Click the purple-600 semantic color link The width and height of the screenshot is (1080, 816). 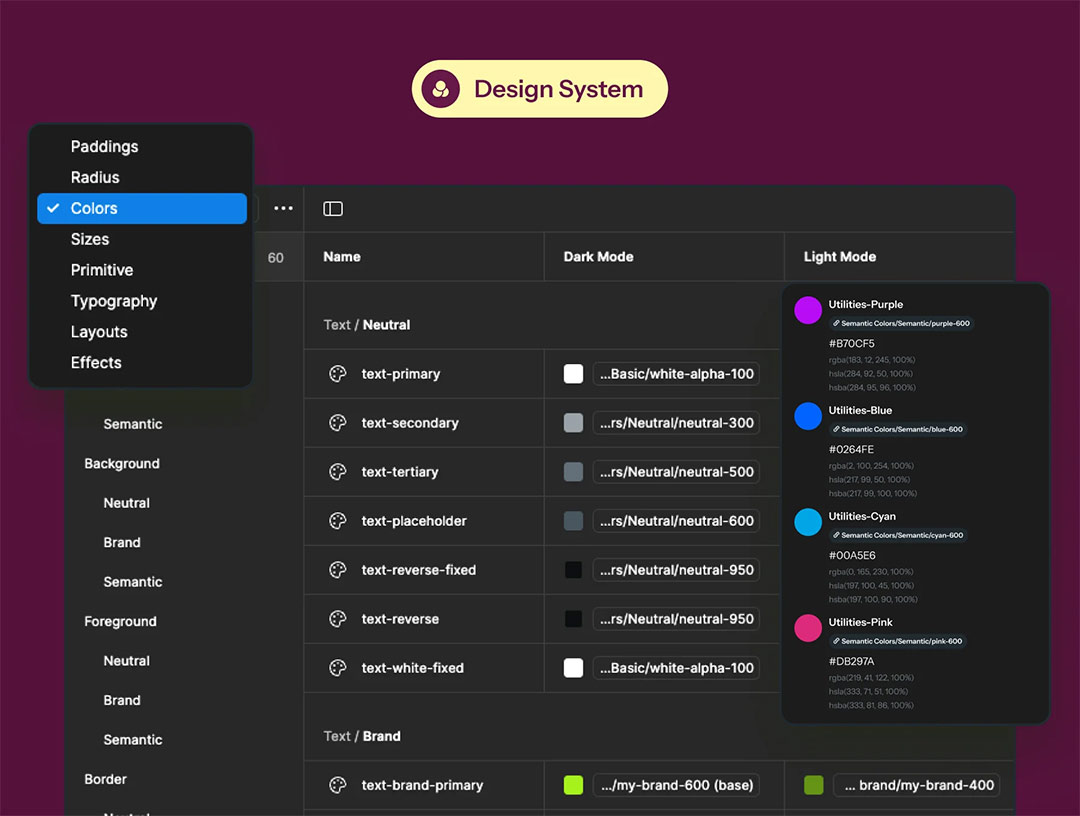(x=901, y=323)
